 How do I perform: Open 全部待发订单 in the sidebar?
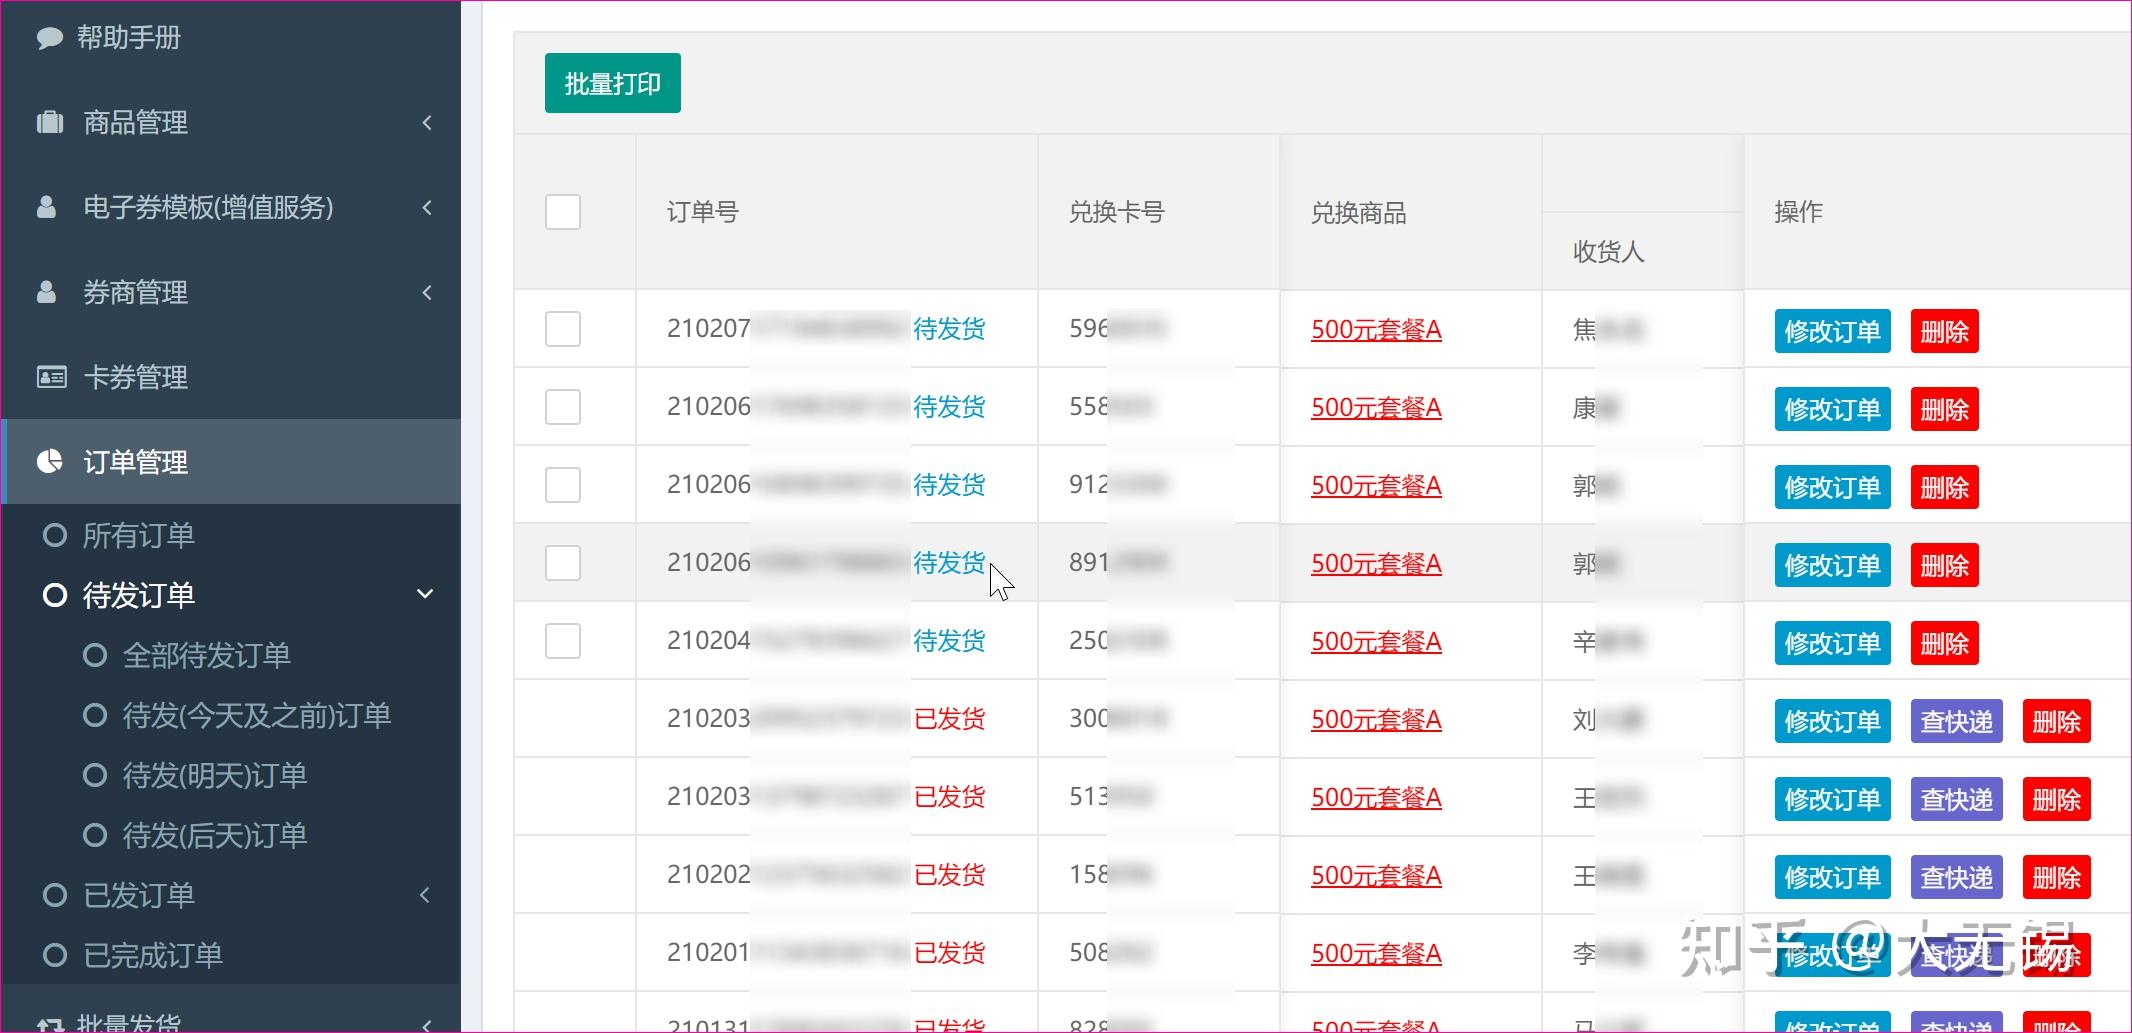coord(206,655)
